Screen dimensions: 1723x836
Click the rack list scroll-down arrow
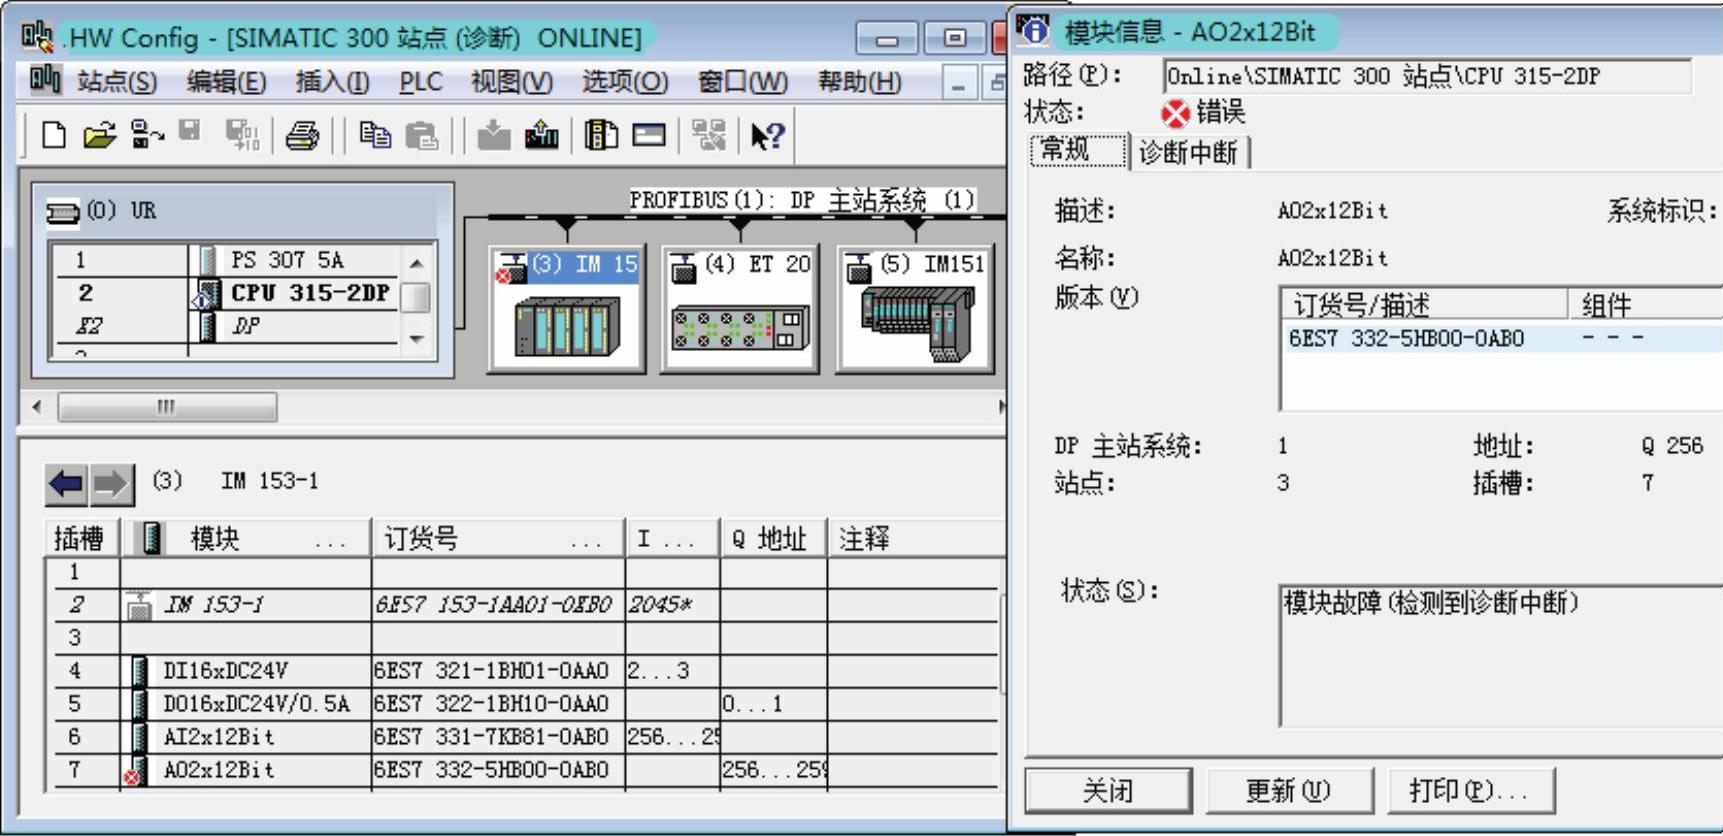pos(417,339)
